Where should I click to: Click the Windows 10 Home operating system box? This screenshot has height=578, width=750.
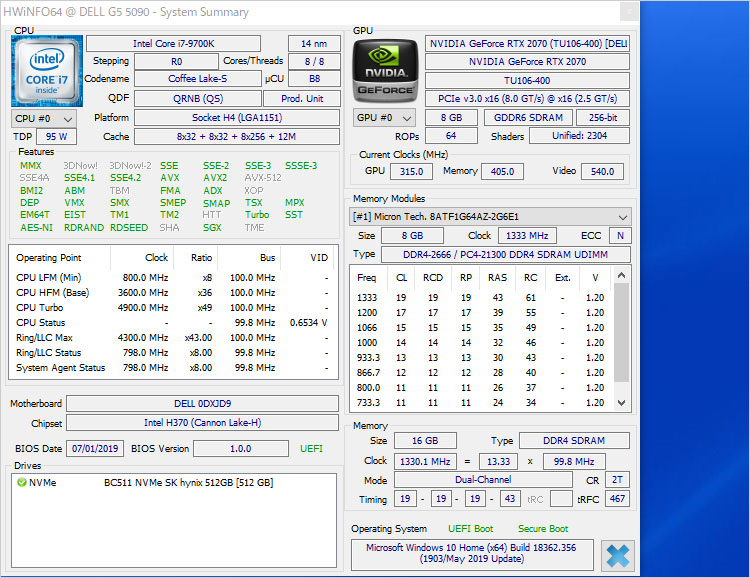click(471, 555)
